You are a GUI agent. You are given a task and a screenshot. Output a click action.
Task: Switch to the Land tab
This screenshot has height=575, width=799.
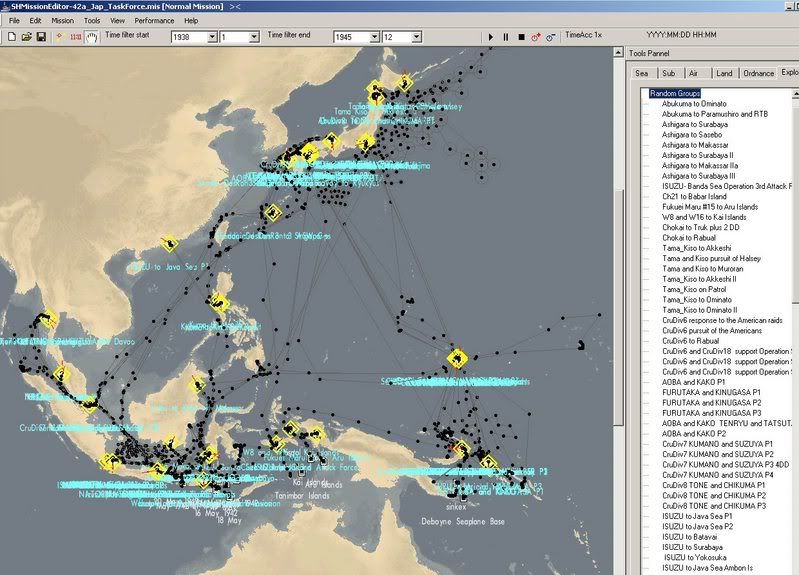pos(724,73)
